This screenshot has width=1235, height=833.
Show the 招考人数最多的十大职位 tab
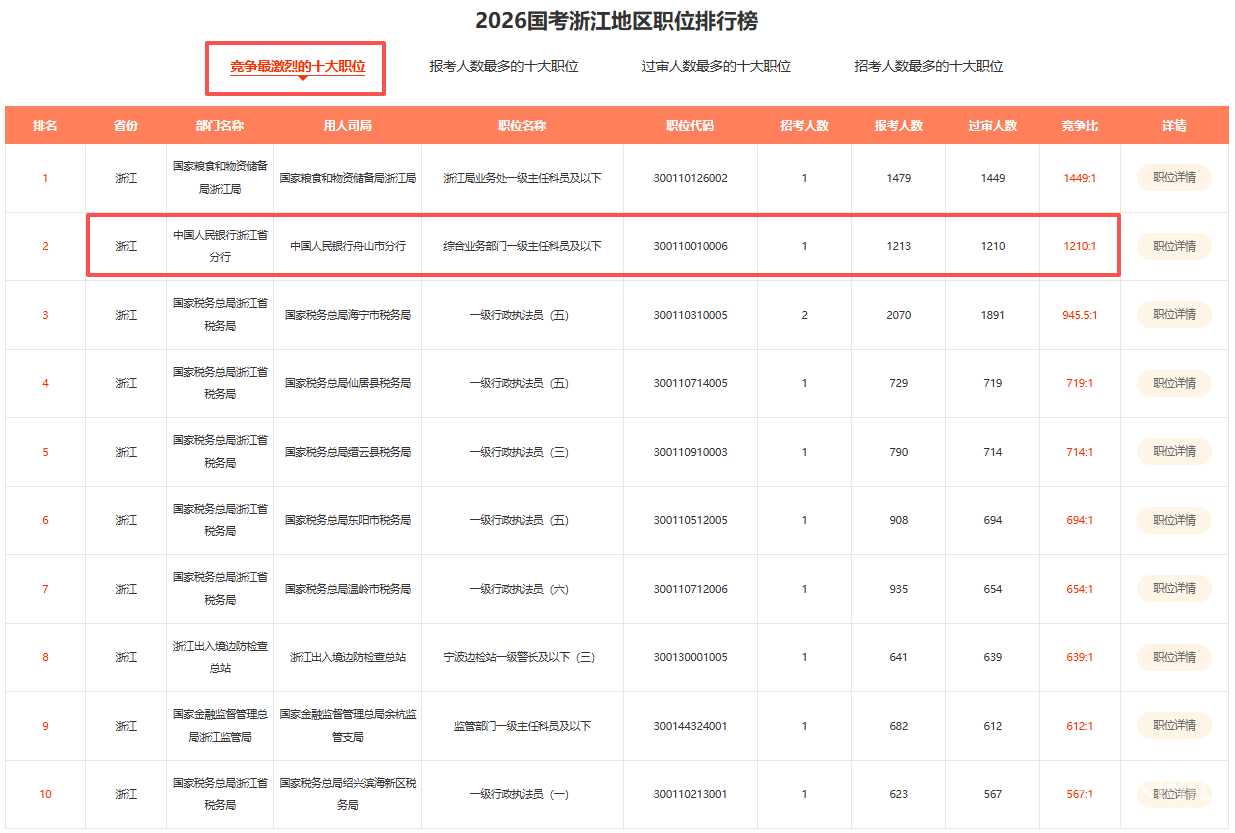[928, 67]
